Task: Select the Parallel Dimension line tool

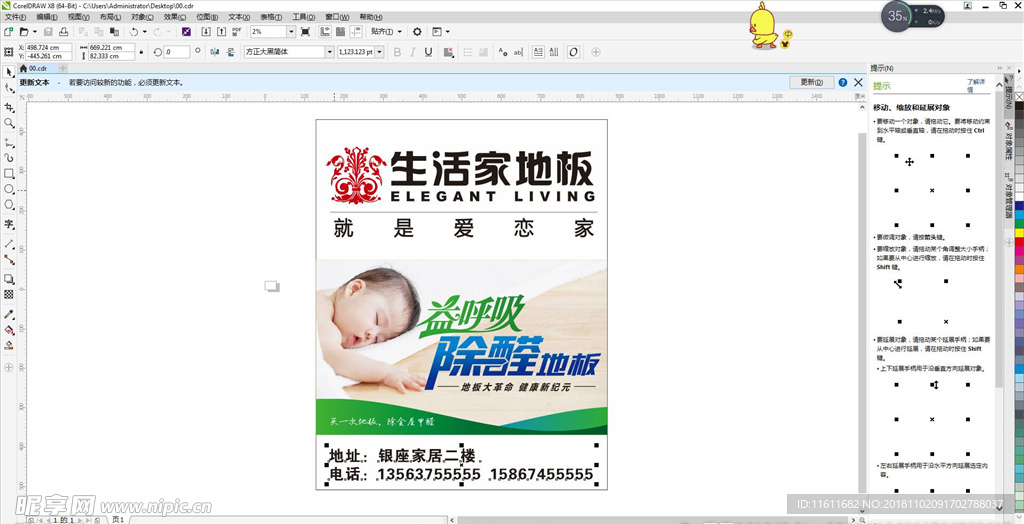Action: tap(8, 243)
